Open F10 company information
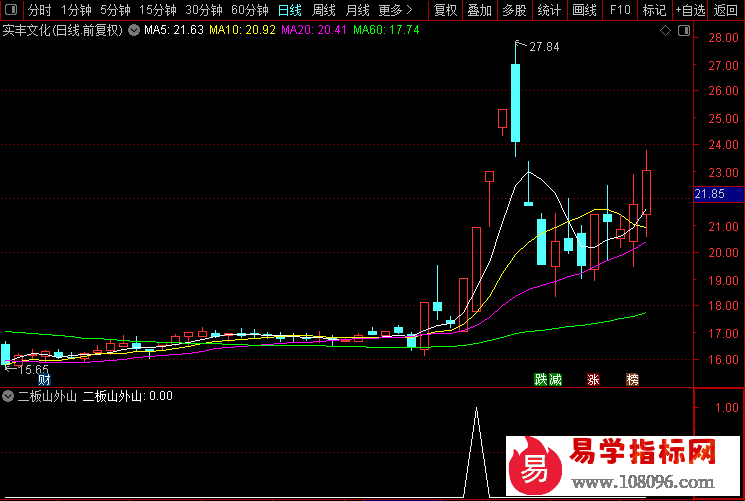Screen dimensions: 745x501 (x=620, y=10)
